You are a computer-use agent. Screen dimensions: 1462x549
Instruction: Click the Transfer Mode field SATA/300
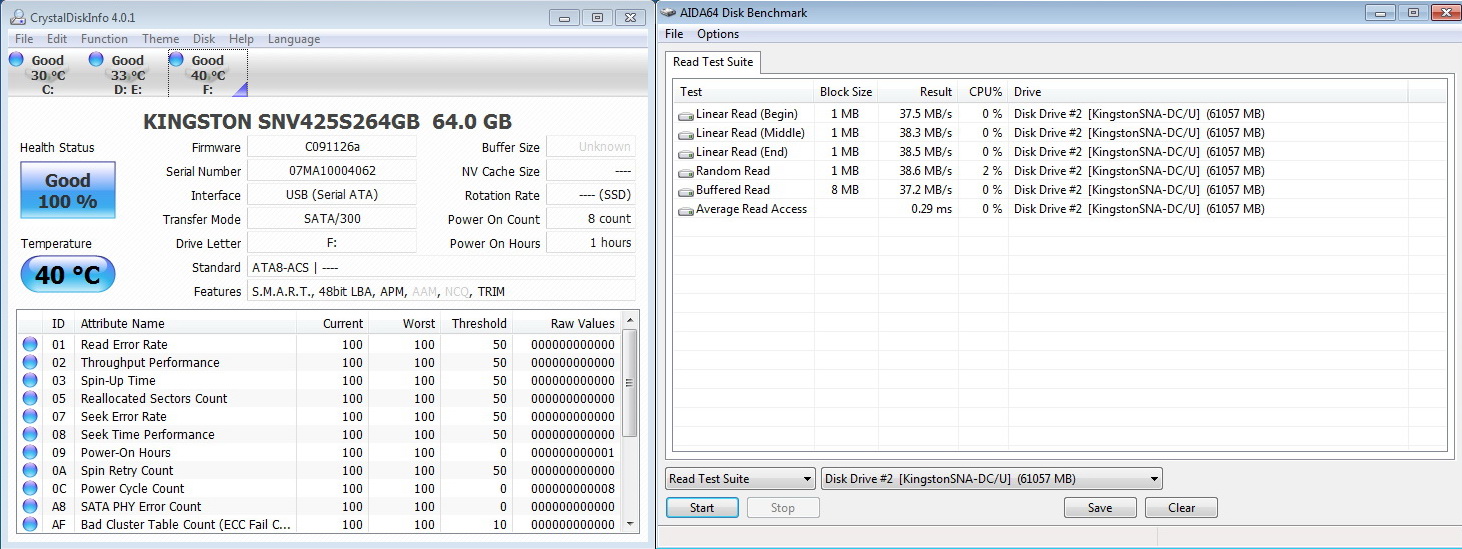click(332, 219)
